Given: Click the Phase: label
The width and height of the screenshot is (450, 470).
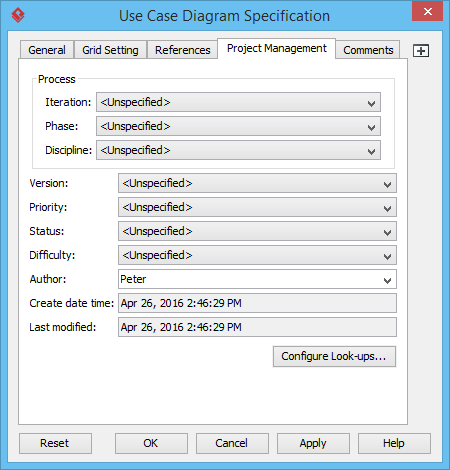Looking at the screenshot, I should 62,126.
